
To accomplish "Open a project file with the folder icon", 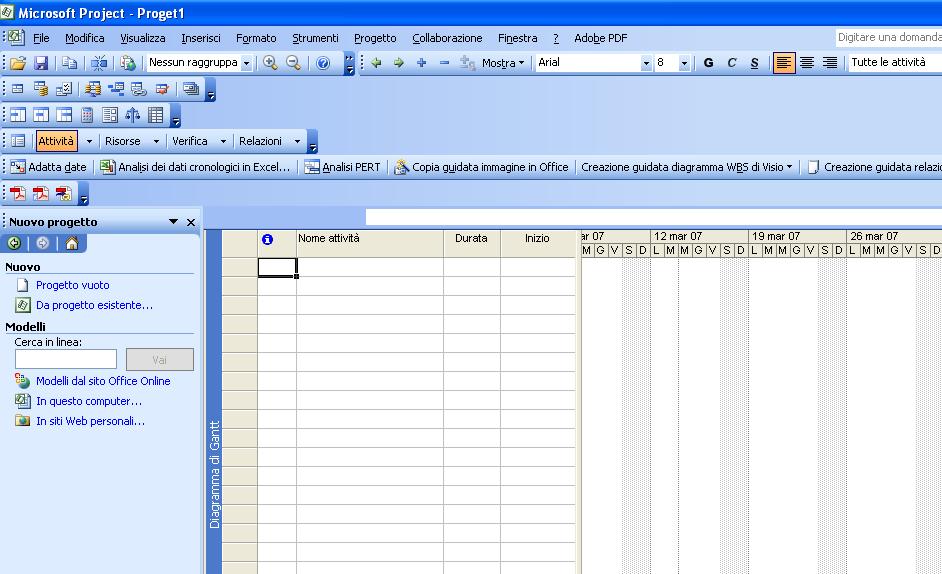I will click(18, 63).
